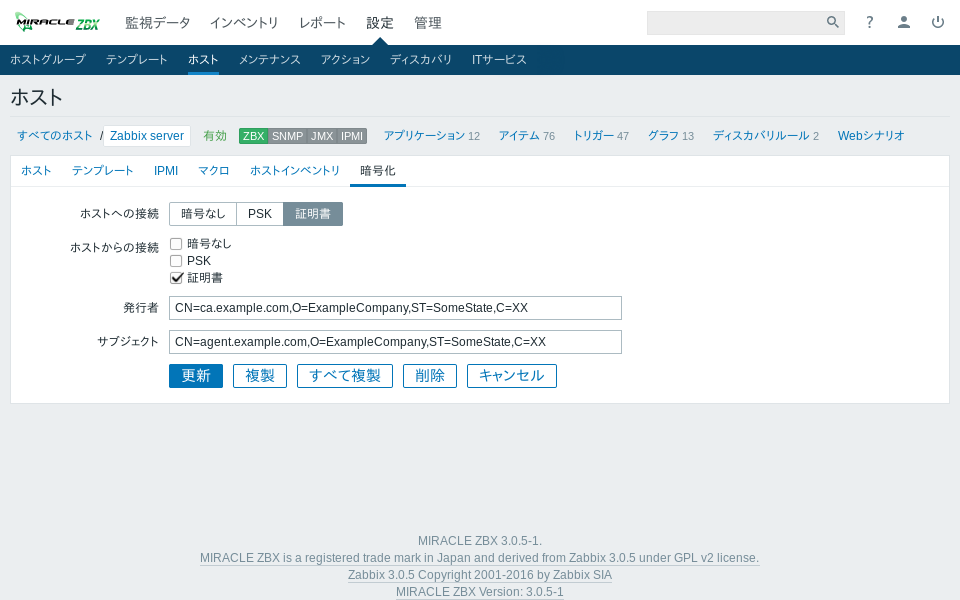This screenshot has height=600, width=960.
Task: Click the SNMP availability badge
Action: click(287, 136)
